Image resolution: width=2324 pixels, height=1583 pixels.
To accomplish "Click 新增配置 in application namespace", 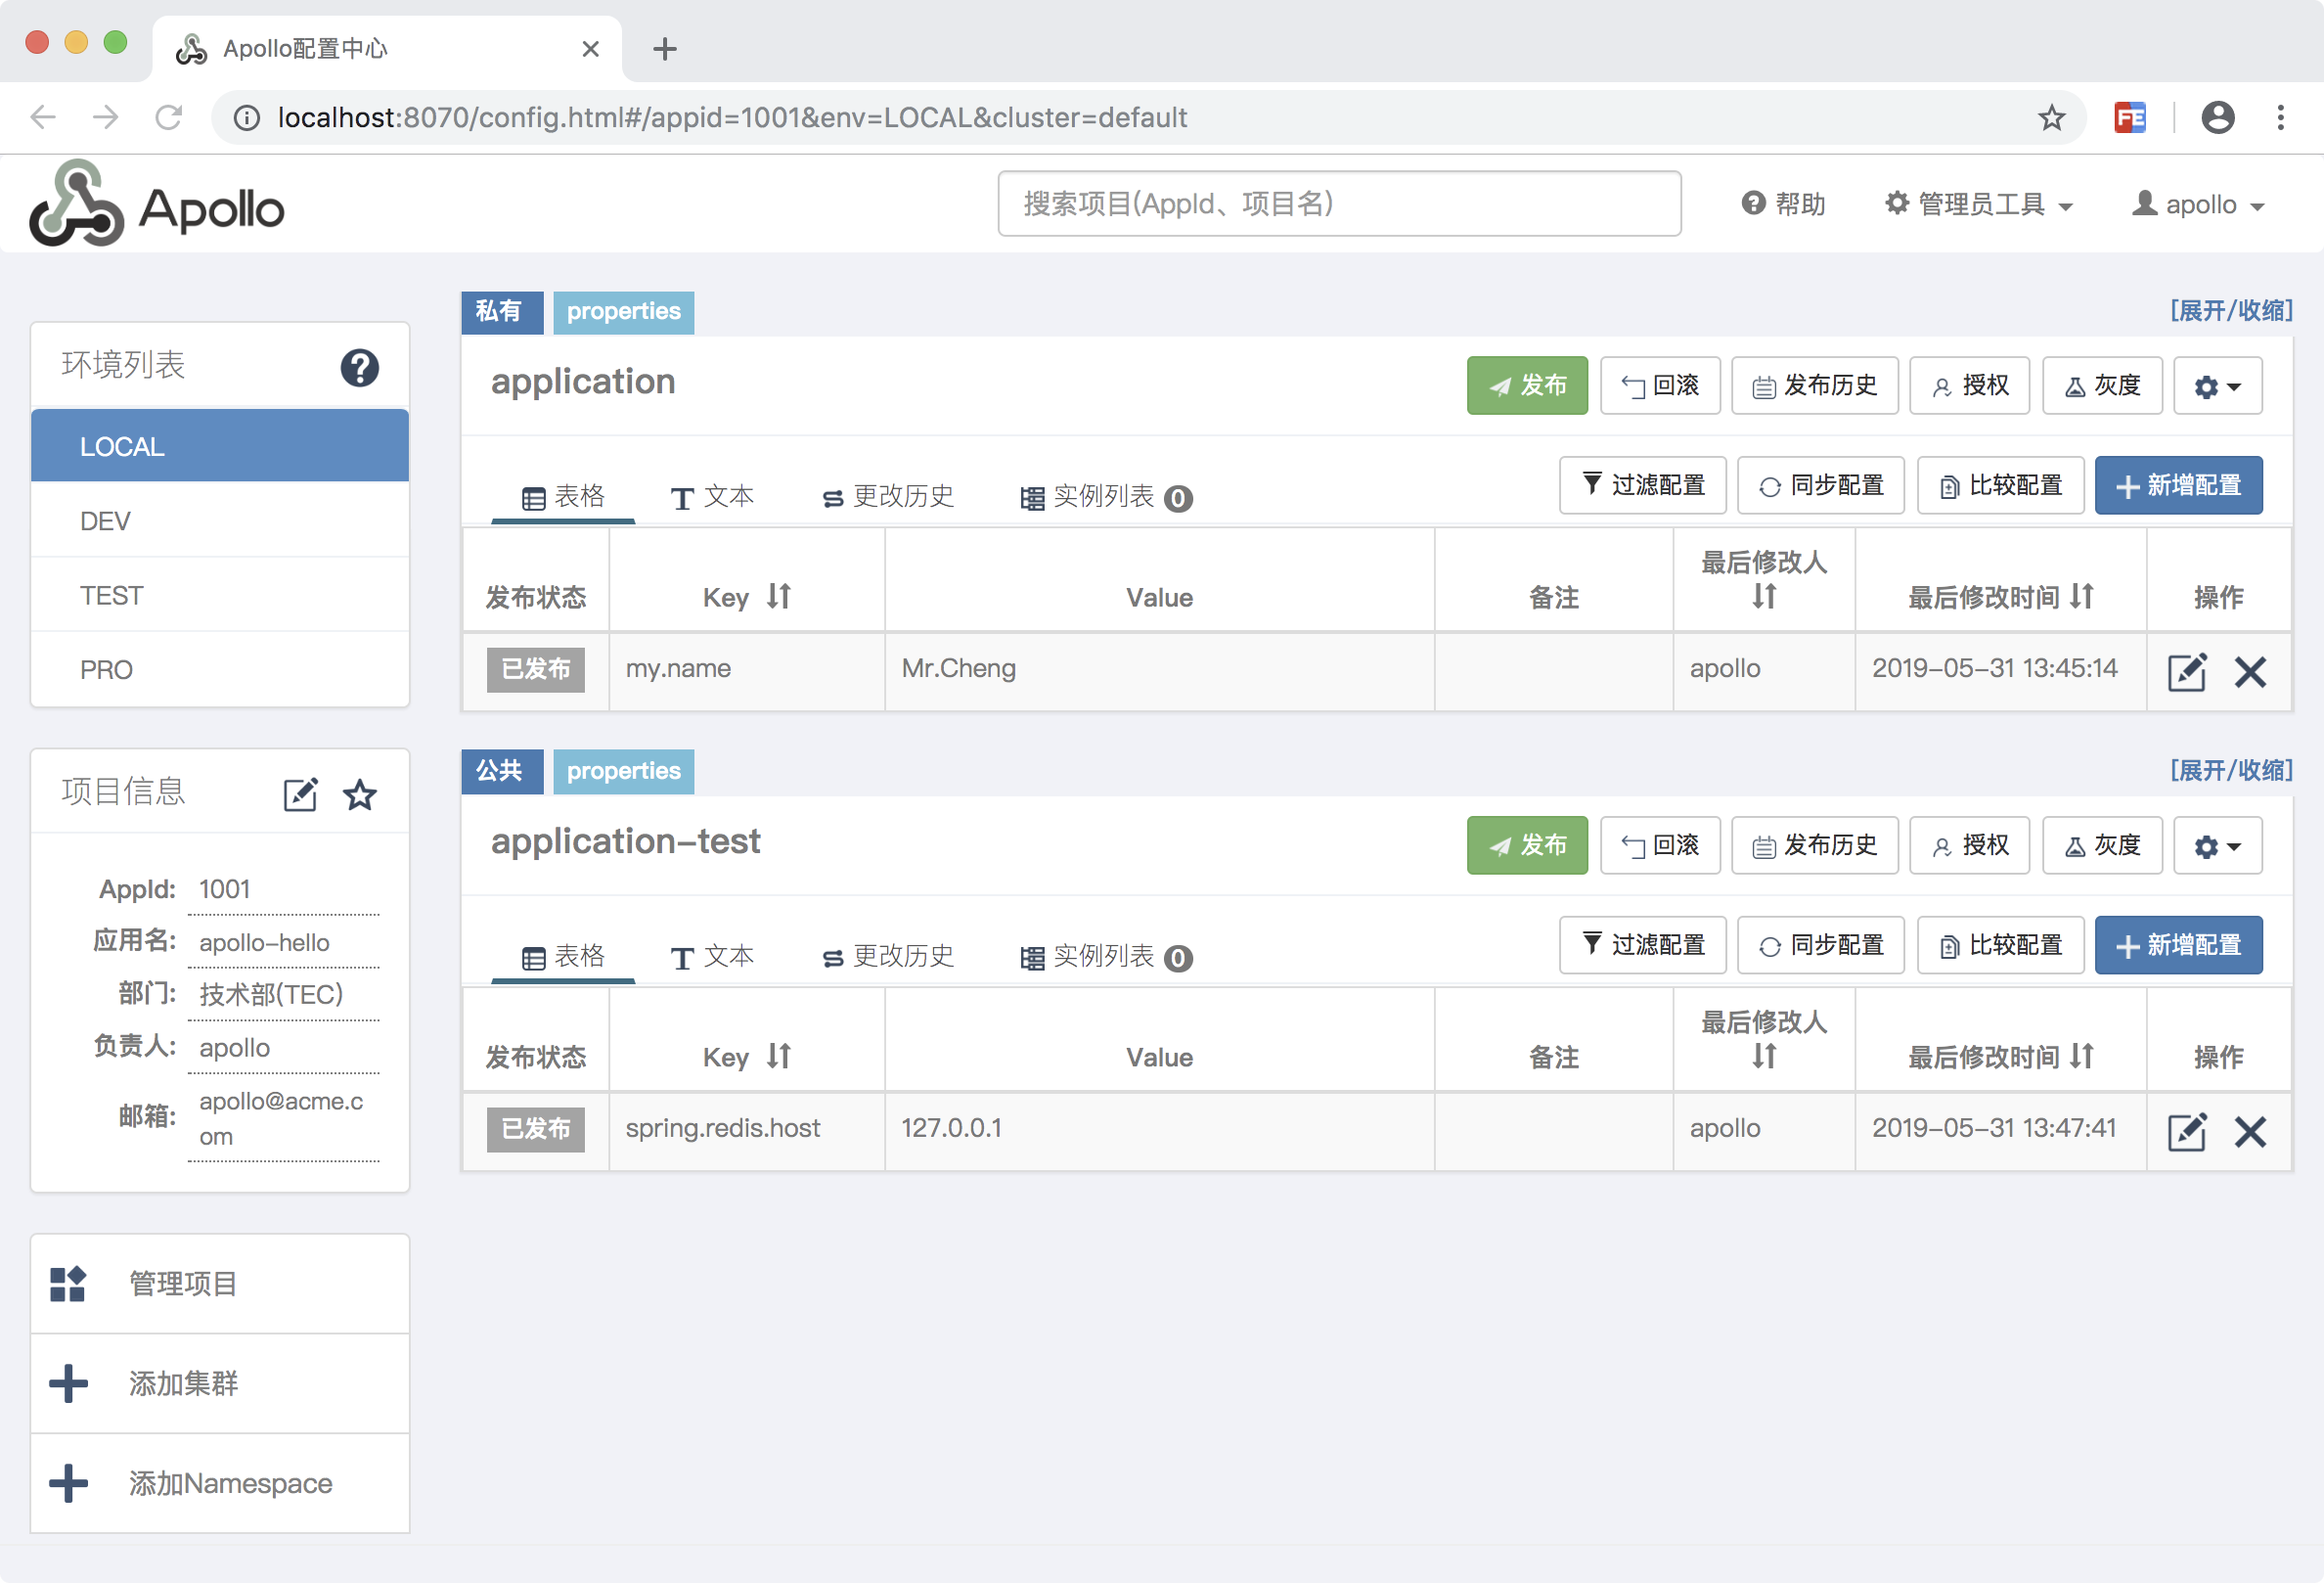I will 2179,486.
